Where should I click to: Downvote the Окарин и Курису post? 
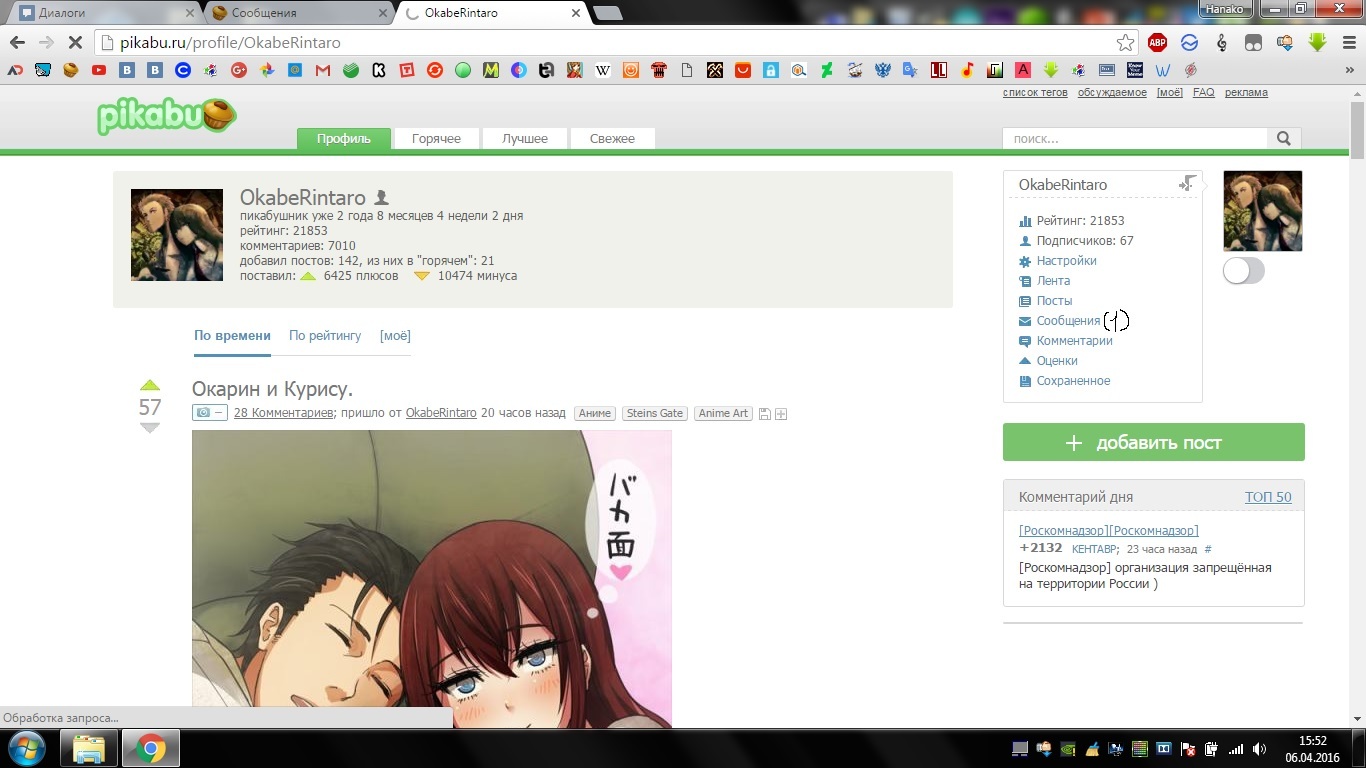click(x=150, y=428)
